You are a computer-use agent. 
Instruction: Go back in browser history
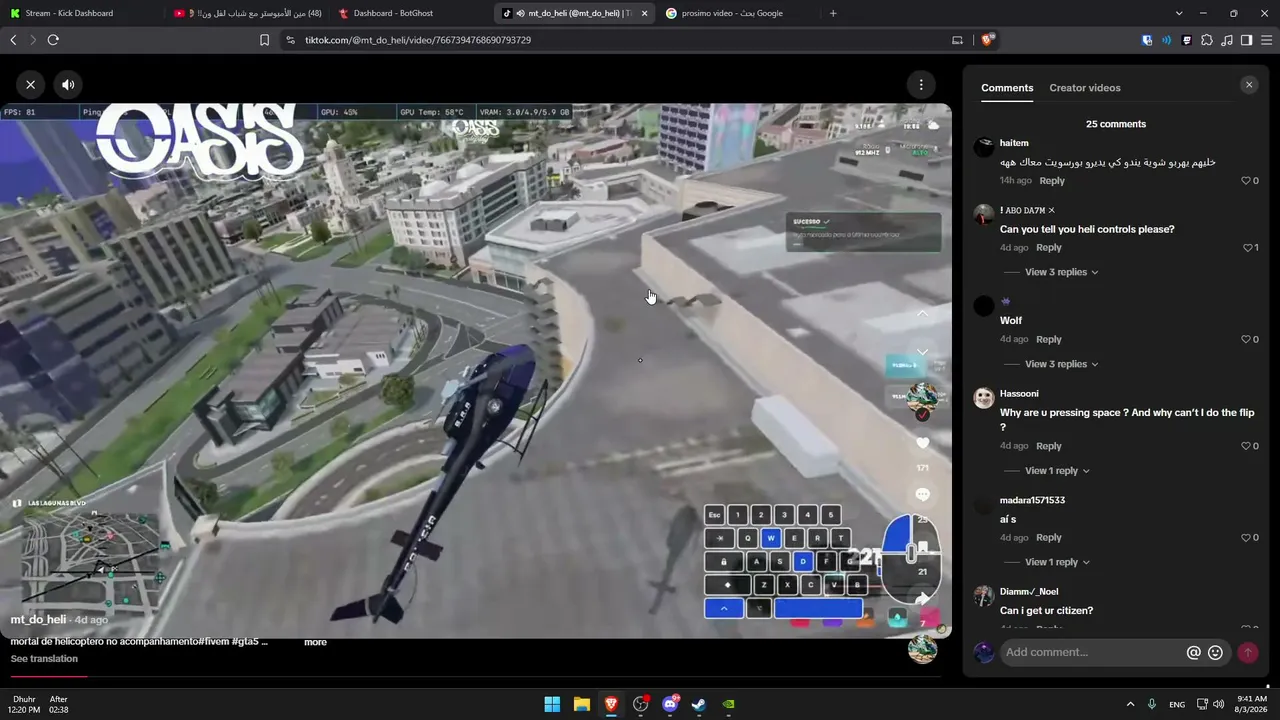point(13,40)
